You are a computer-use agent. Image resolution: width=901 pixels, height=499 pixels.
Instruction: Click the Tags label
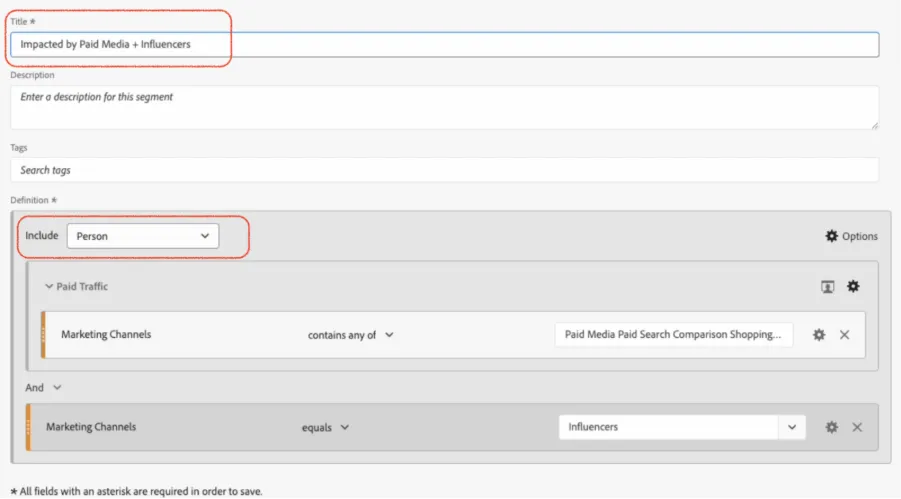coord(18,148)
